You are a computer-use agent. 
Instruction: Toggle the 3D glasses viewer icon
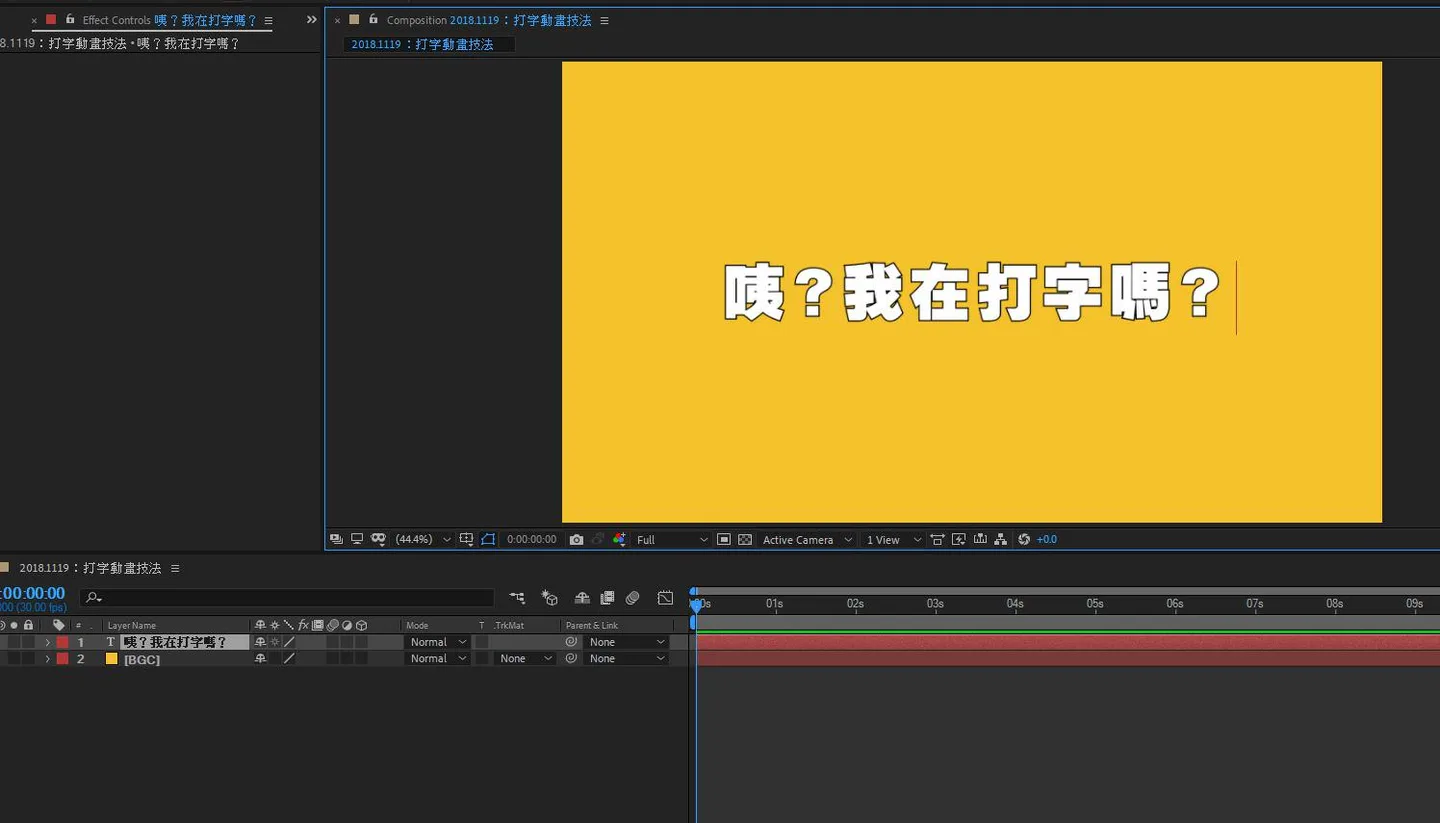click(x=378, y=539)
